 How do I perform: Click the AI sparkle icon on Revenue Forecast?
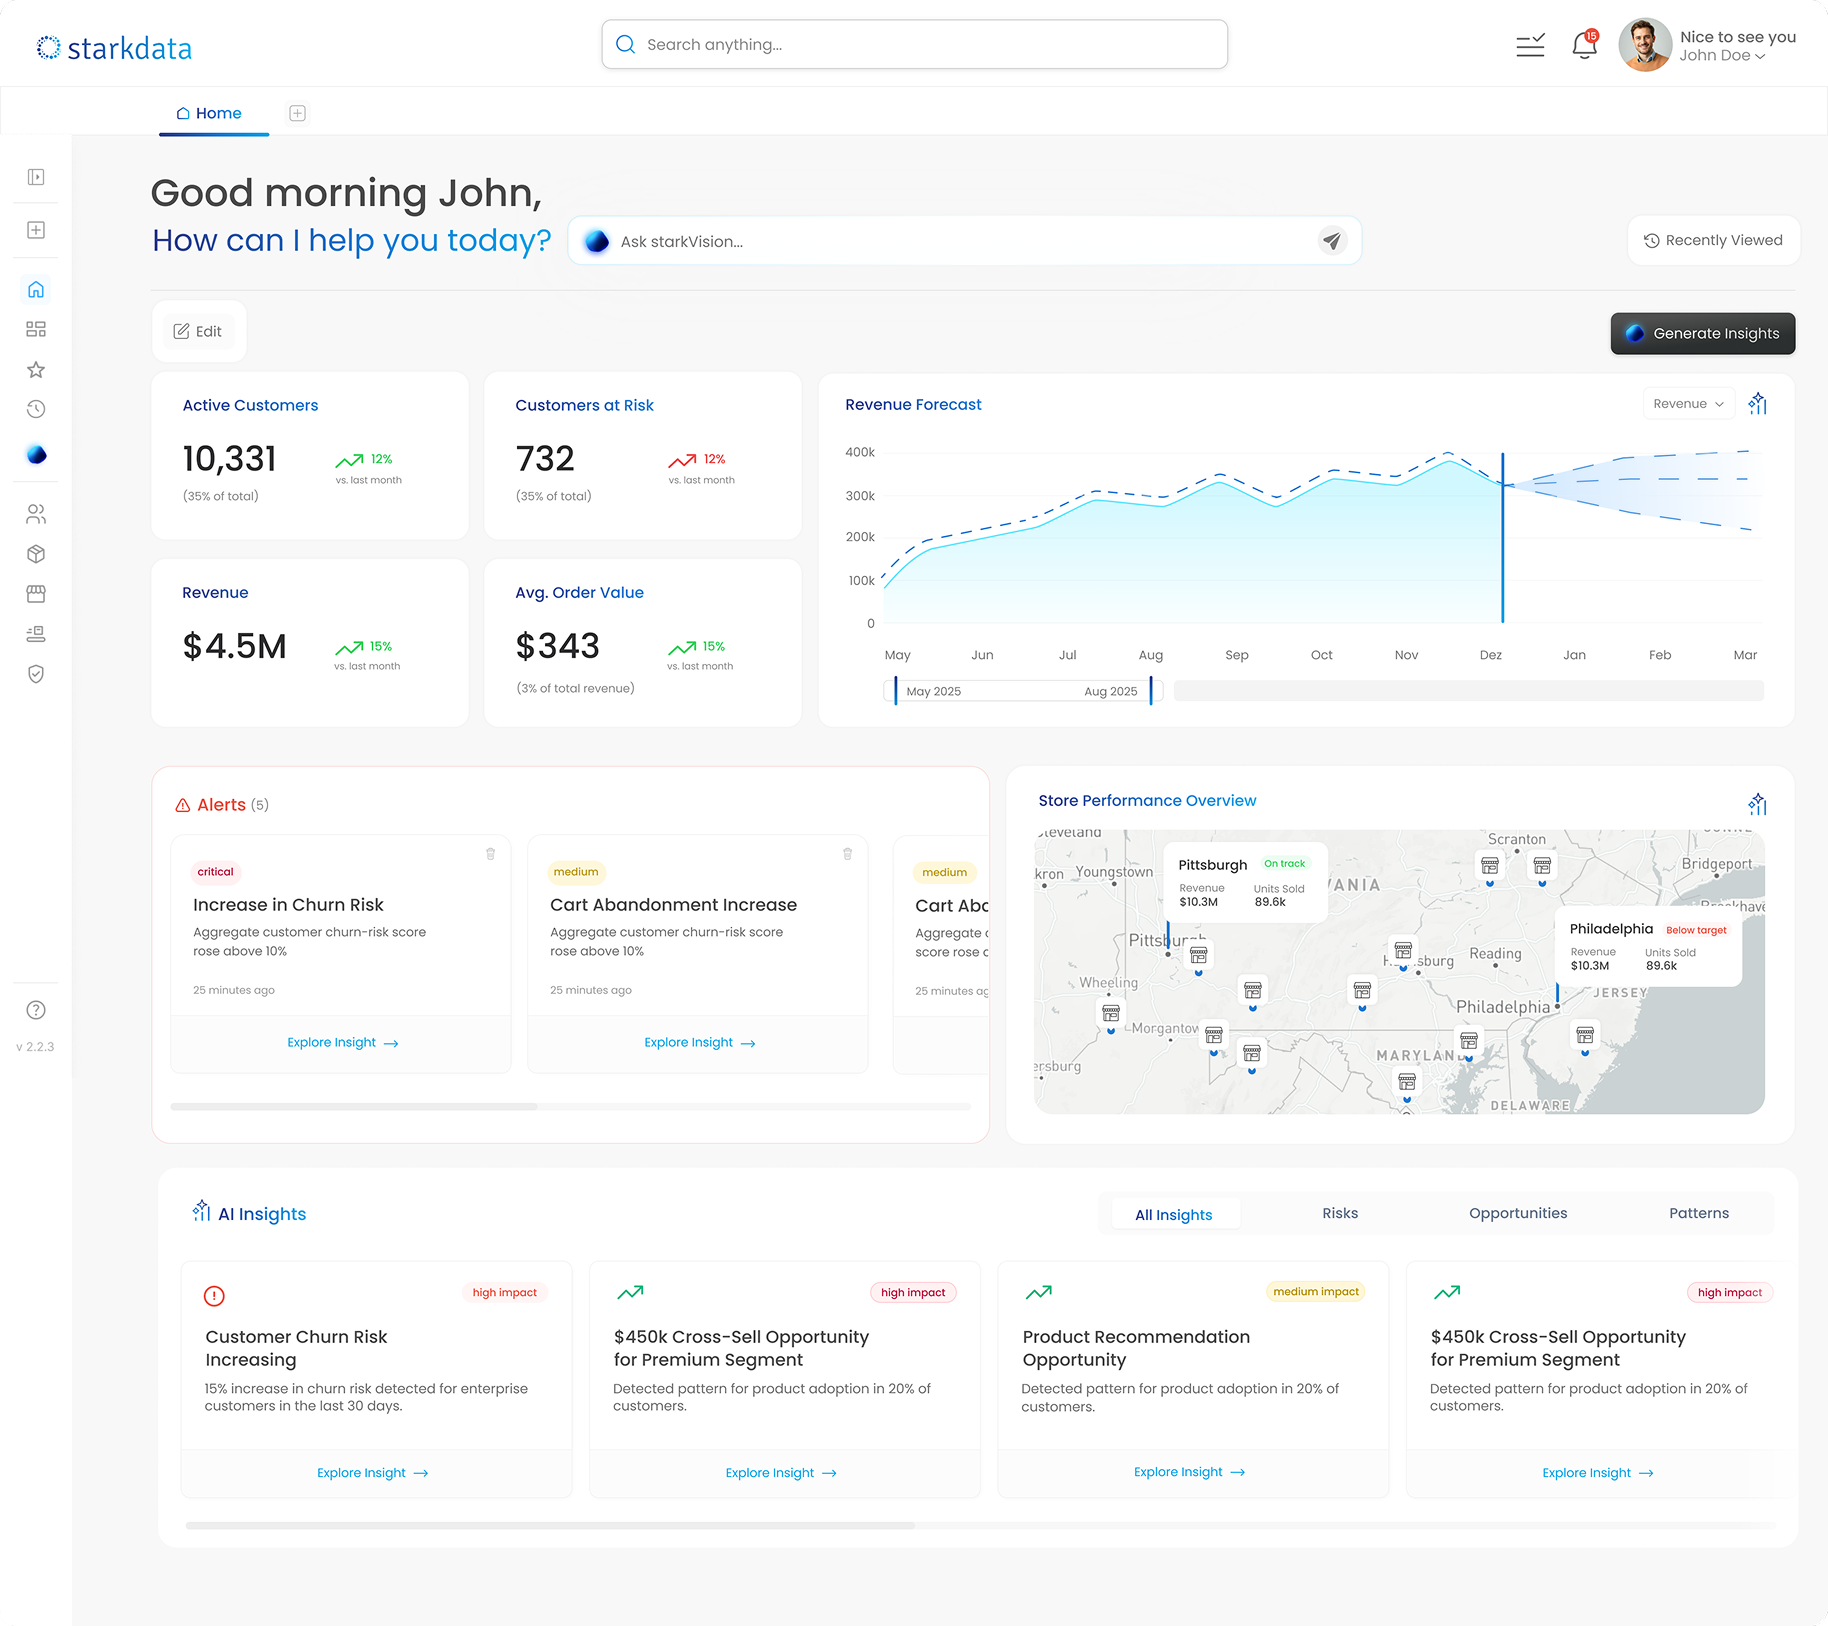click(x=1757, y=404)
